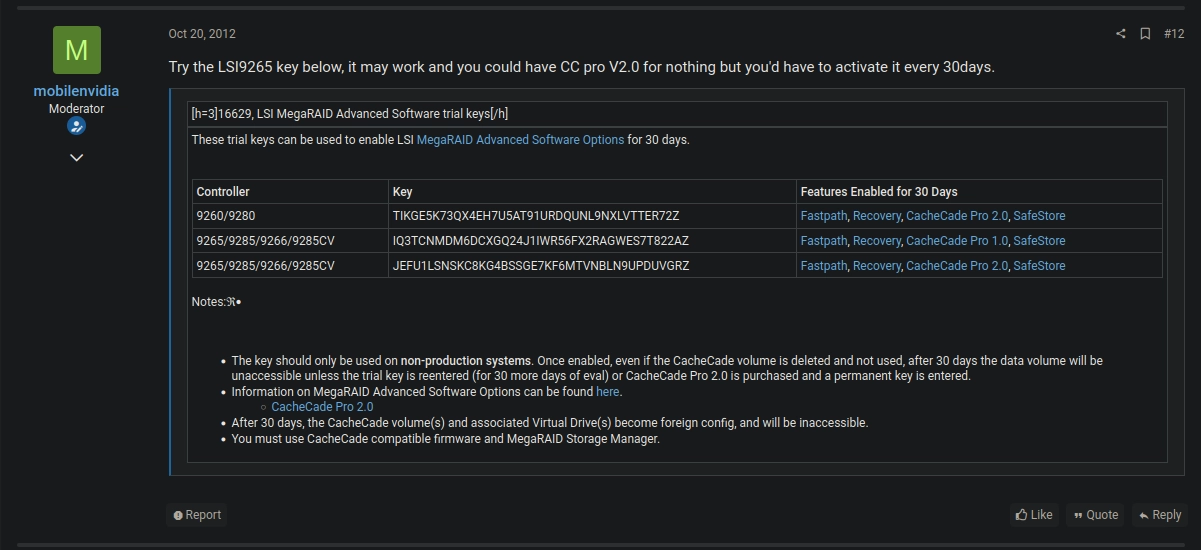The height and width of the screenshot is (550, 1201).
Task: Click Recovery link in the JEFU1LSNSKC key row
Action: click(876, 266)
